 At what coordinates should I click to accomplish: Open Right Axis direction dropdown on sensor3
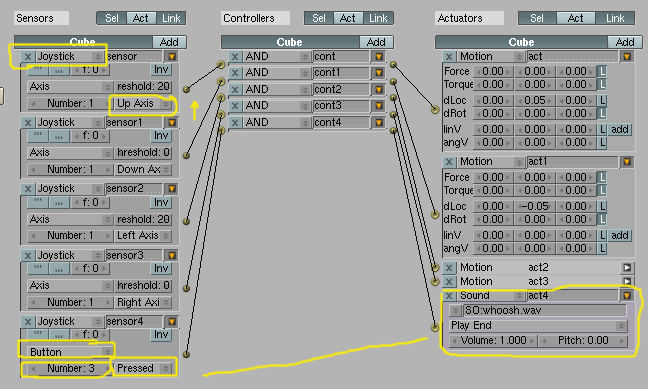pos(143,303)
